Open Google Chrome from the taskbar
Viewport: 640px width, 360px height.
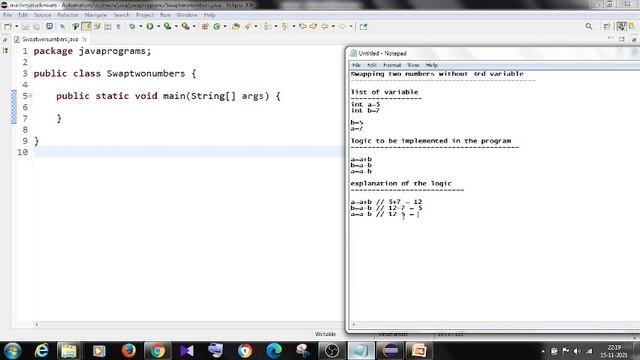coord(157,351)
